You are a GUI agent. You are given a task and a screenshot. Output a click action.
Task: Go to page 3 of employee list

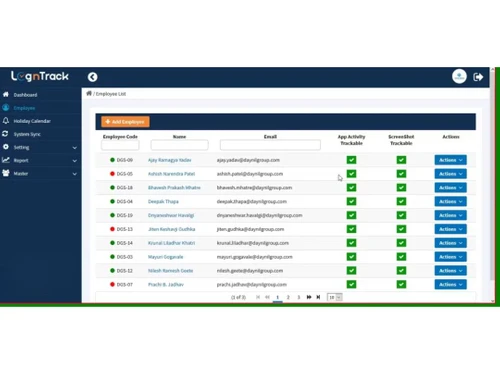(299, 297)
